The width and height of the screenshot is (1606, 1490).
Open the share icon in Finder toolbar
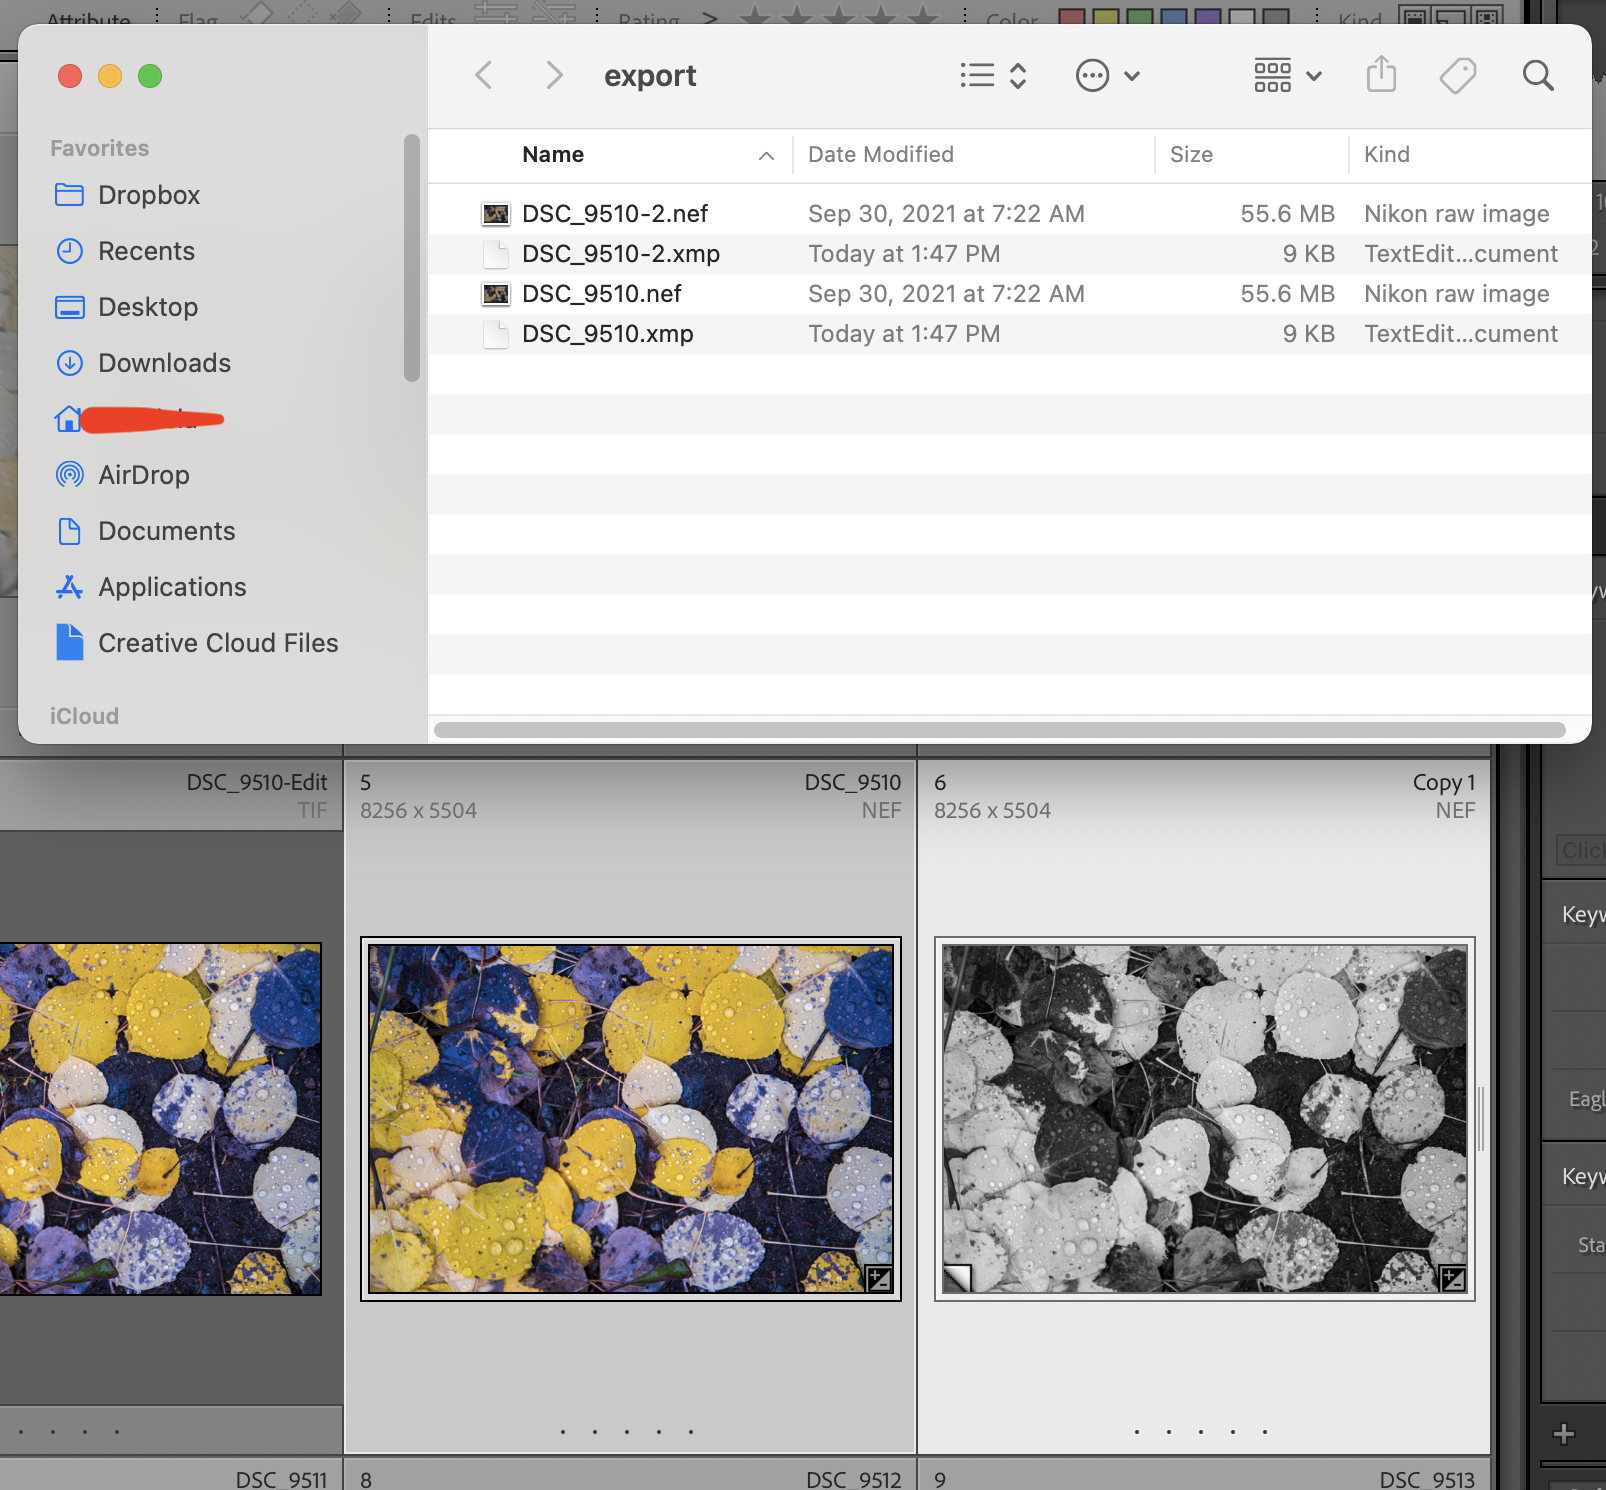click(1381, 74)
